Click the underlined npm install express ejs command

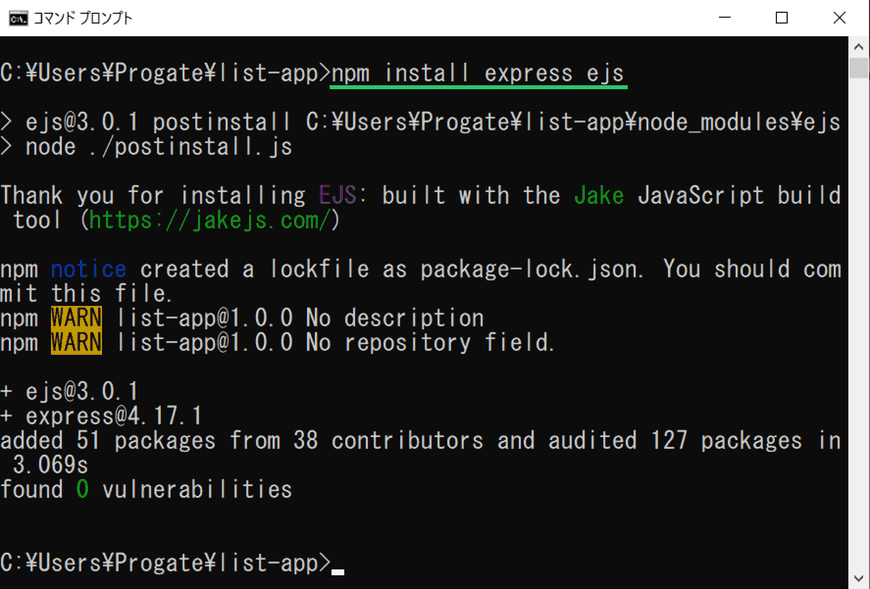(x=478, y=74)
